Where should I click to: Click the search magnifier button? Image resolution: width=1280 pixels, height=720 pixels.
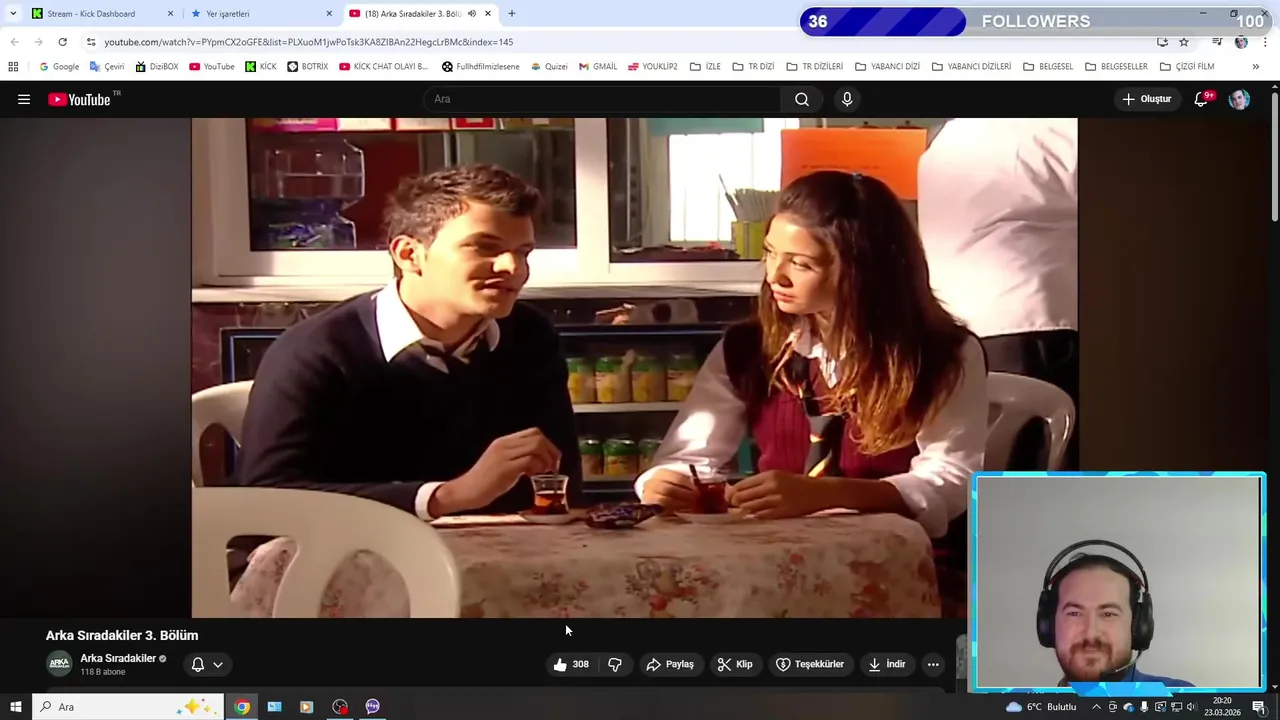(802, 99)
